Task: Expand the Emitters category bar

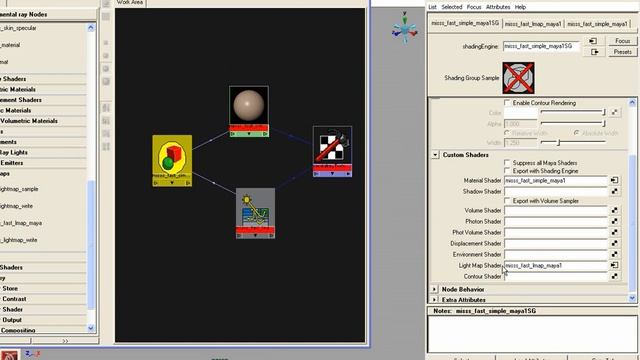Action: 43,163
